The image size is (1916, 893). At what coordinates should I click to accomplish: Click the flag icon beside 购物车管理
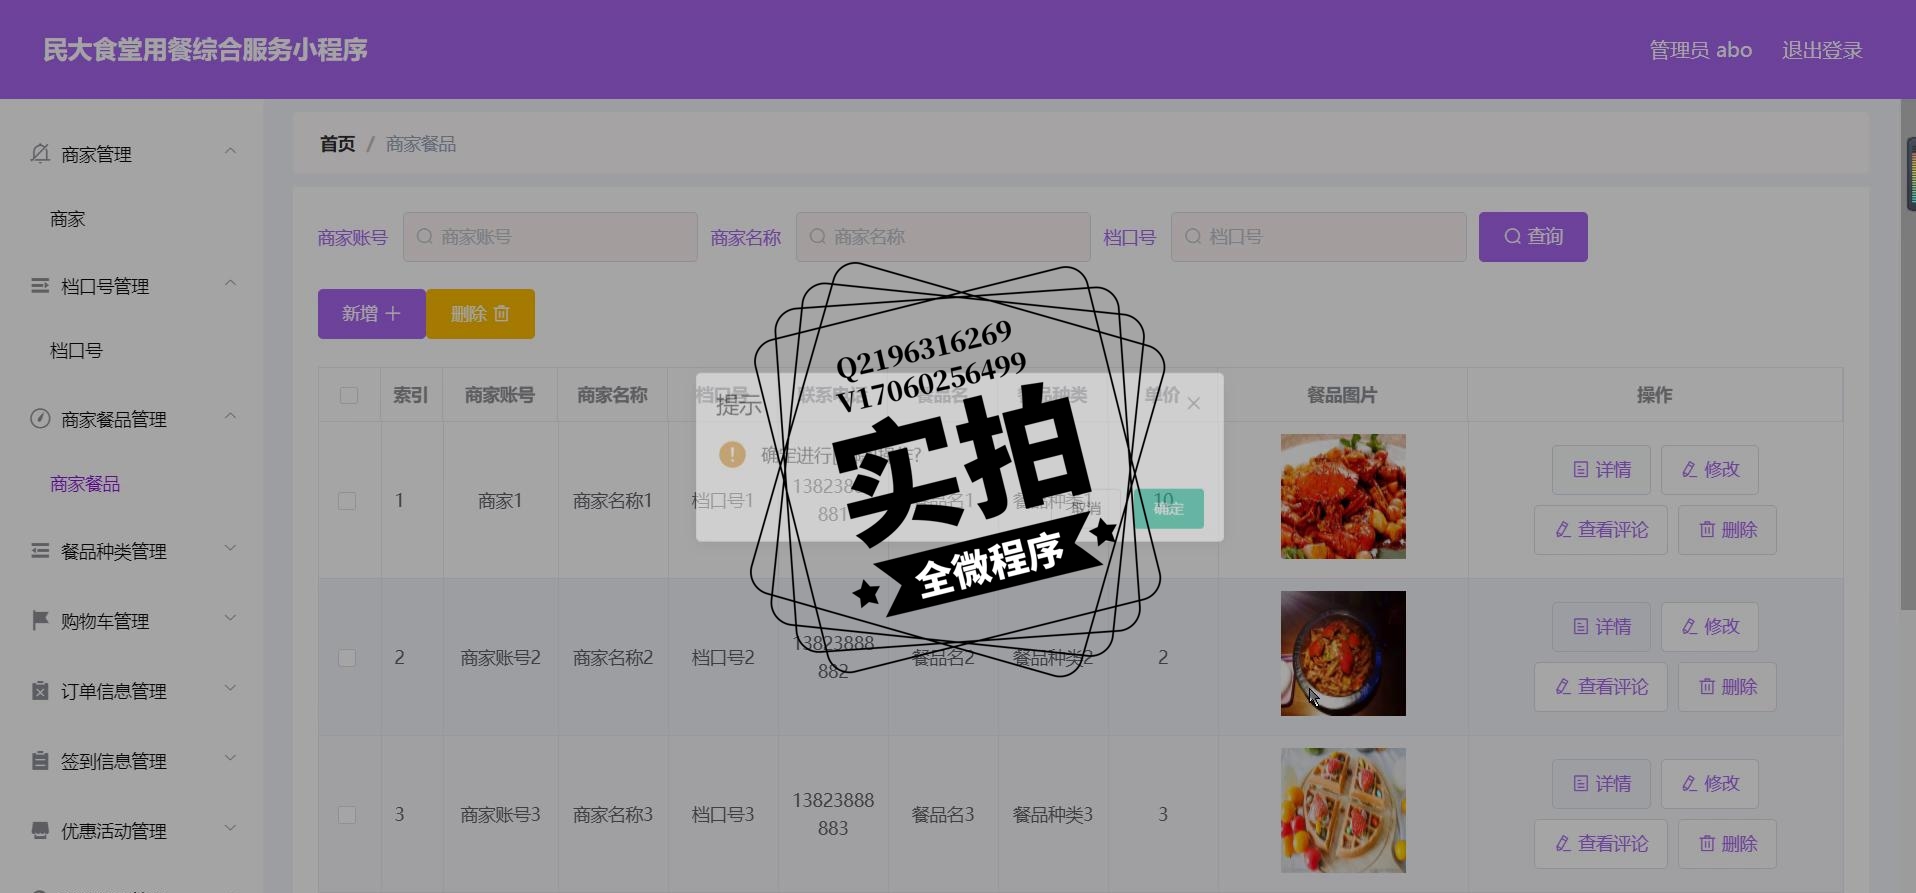pos(40,620)
